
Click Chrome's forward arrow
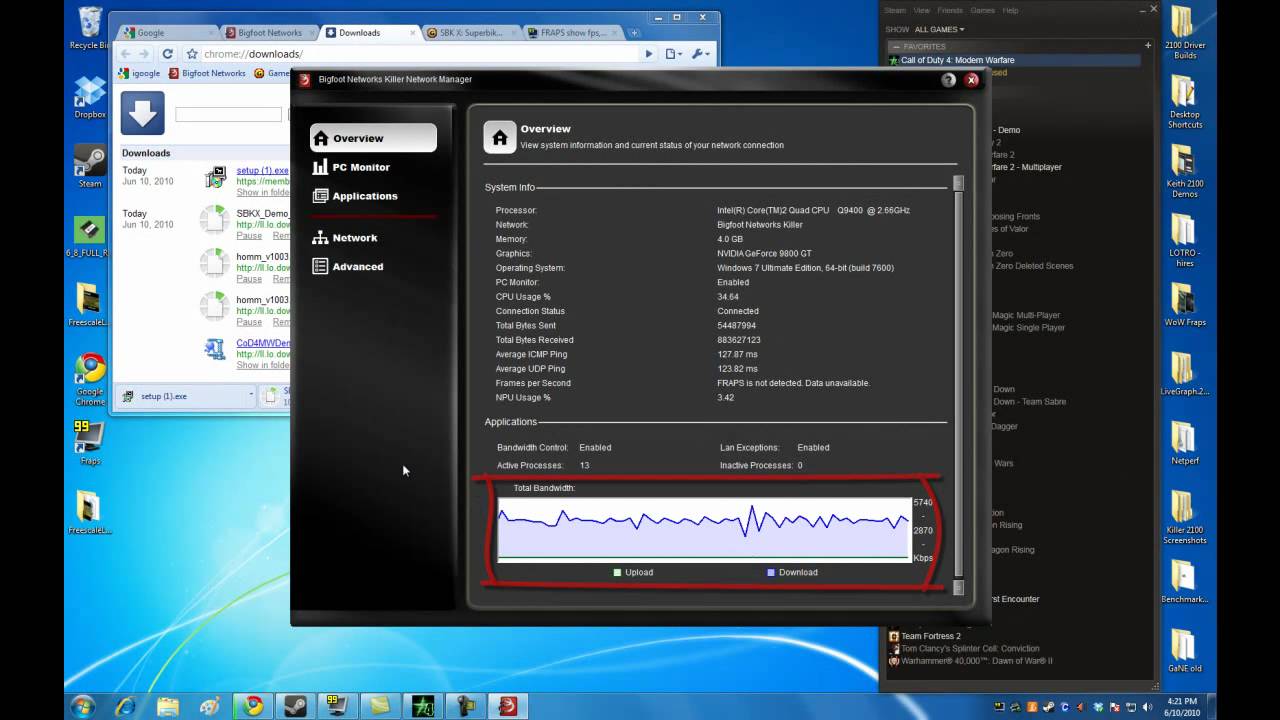tap(145, 54)
